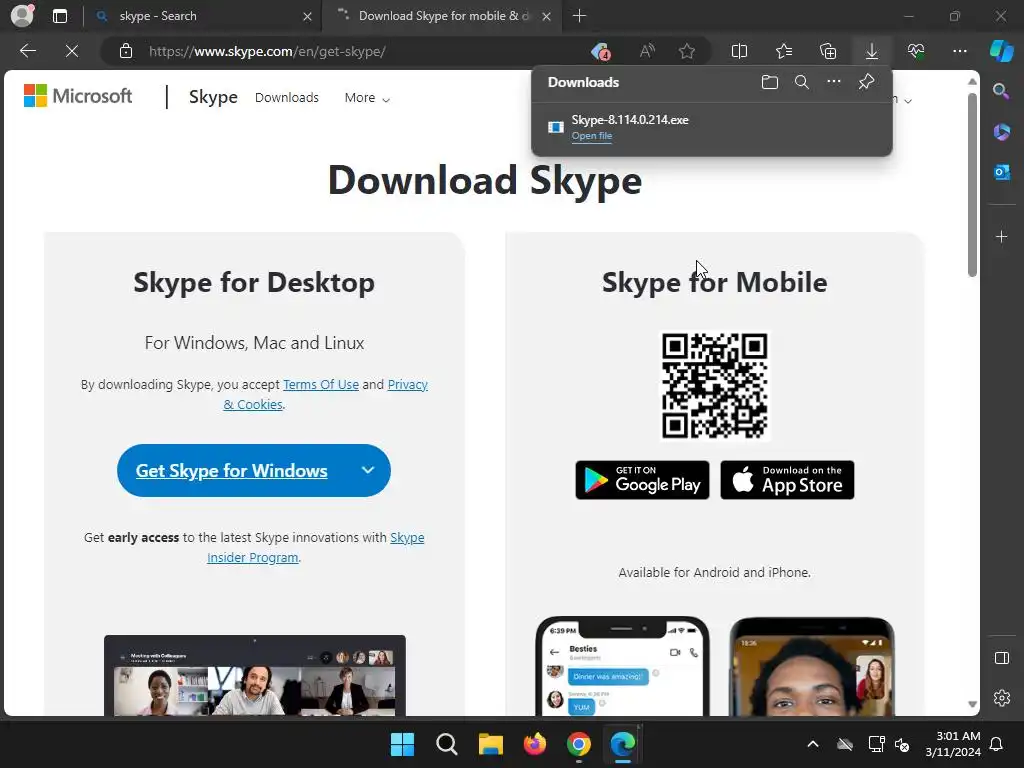Select Skype-8.114.0.214.exe download entry
The image size is (1024, 768).
[x=712, y=127]
